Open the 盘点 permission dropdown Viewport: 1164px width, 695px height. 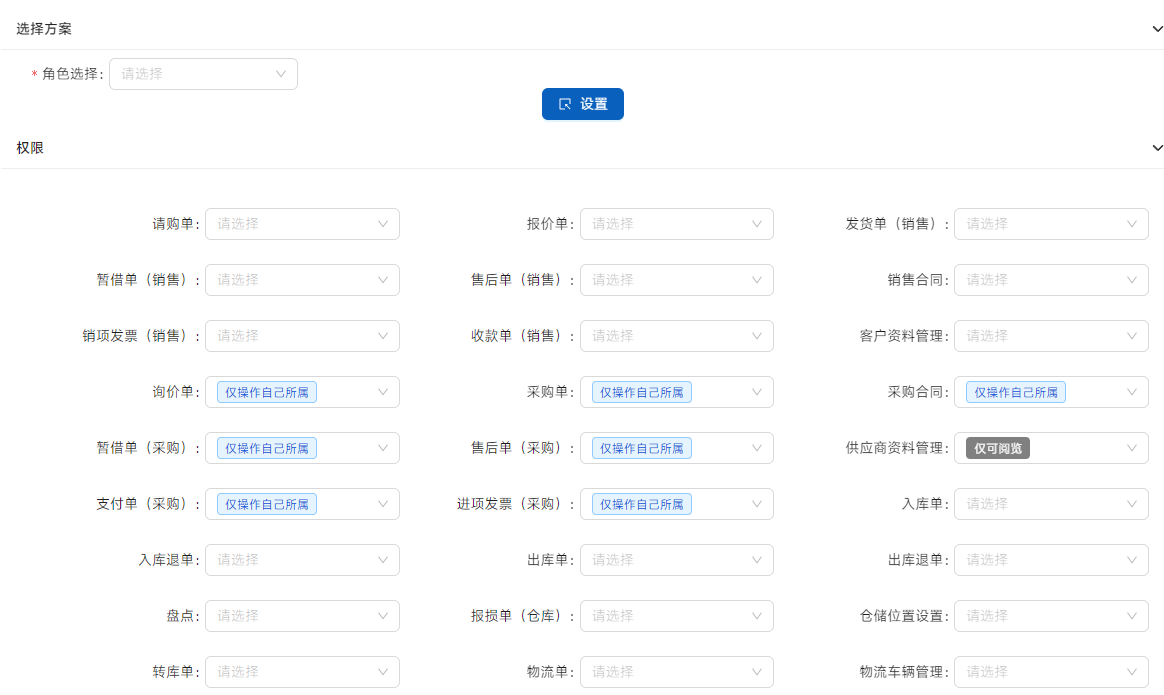tap(301, 616)
